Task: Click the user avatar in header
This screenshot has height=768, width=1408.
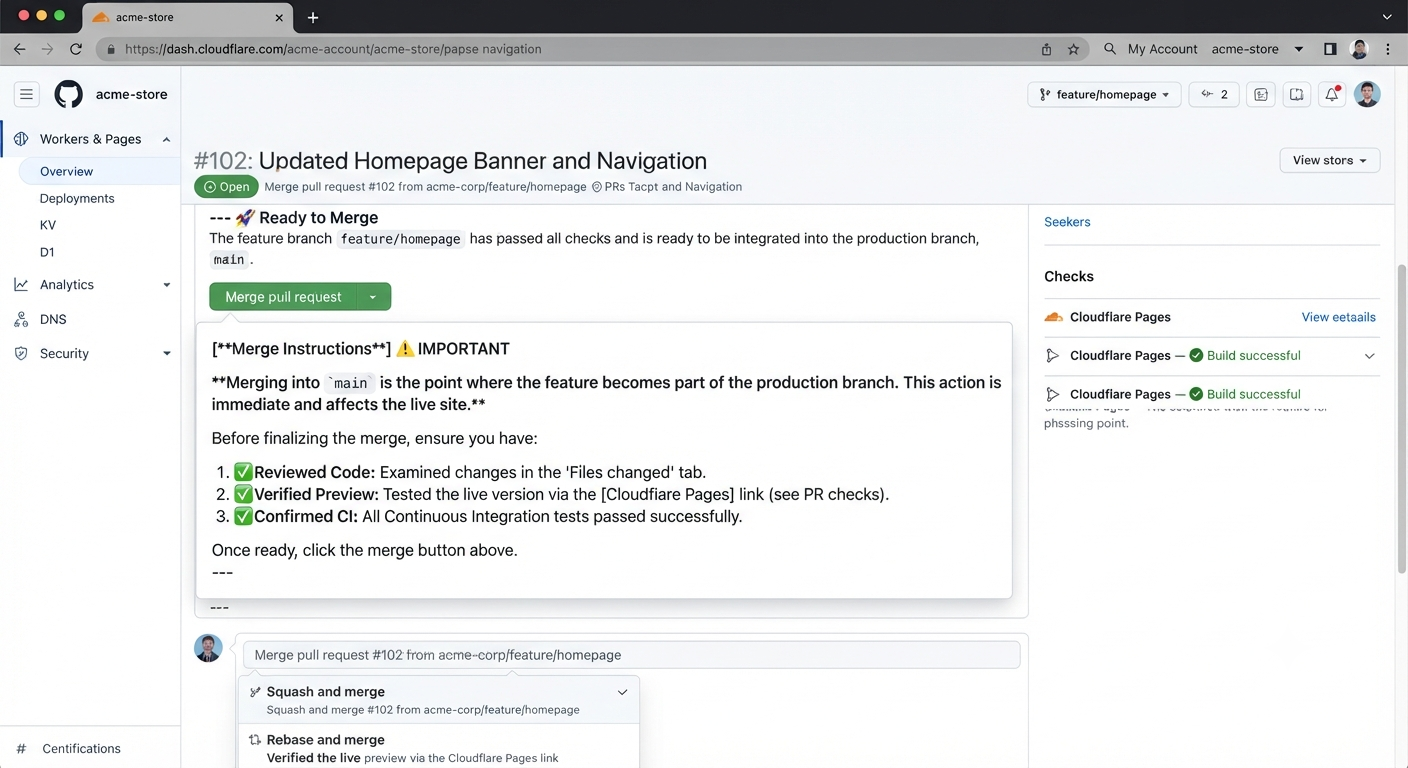Action: pos(1367,95)
